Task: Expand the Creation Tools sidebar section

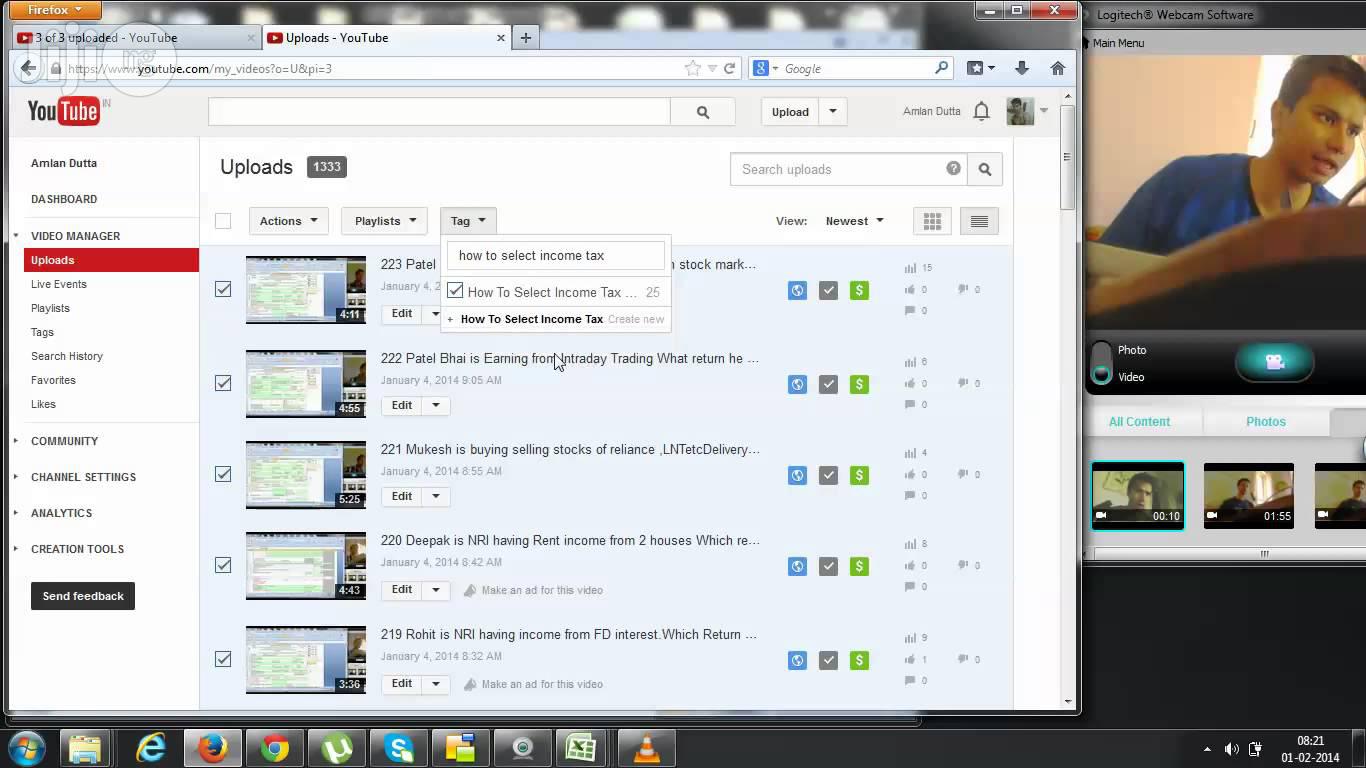Action: [x=77, y=549]
